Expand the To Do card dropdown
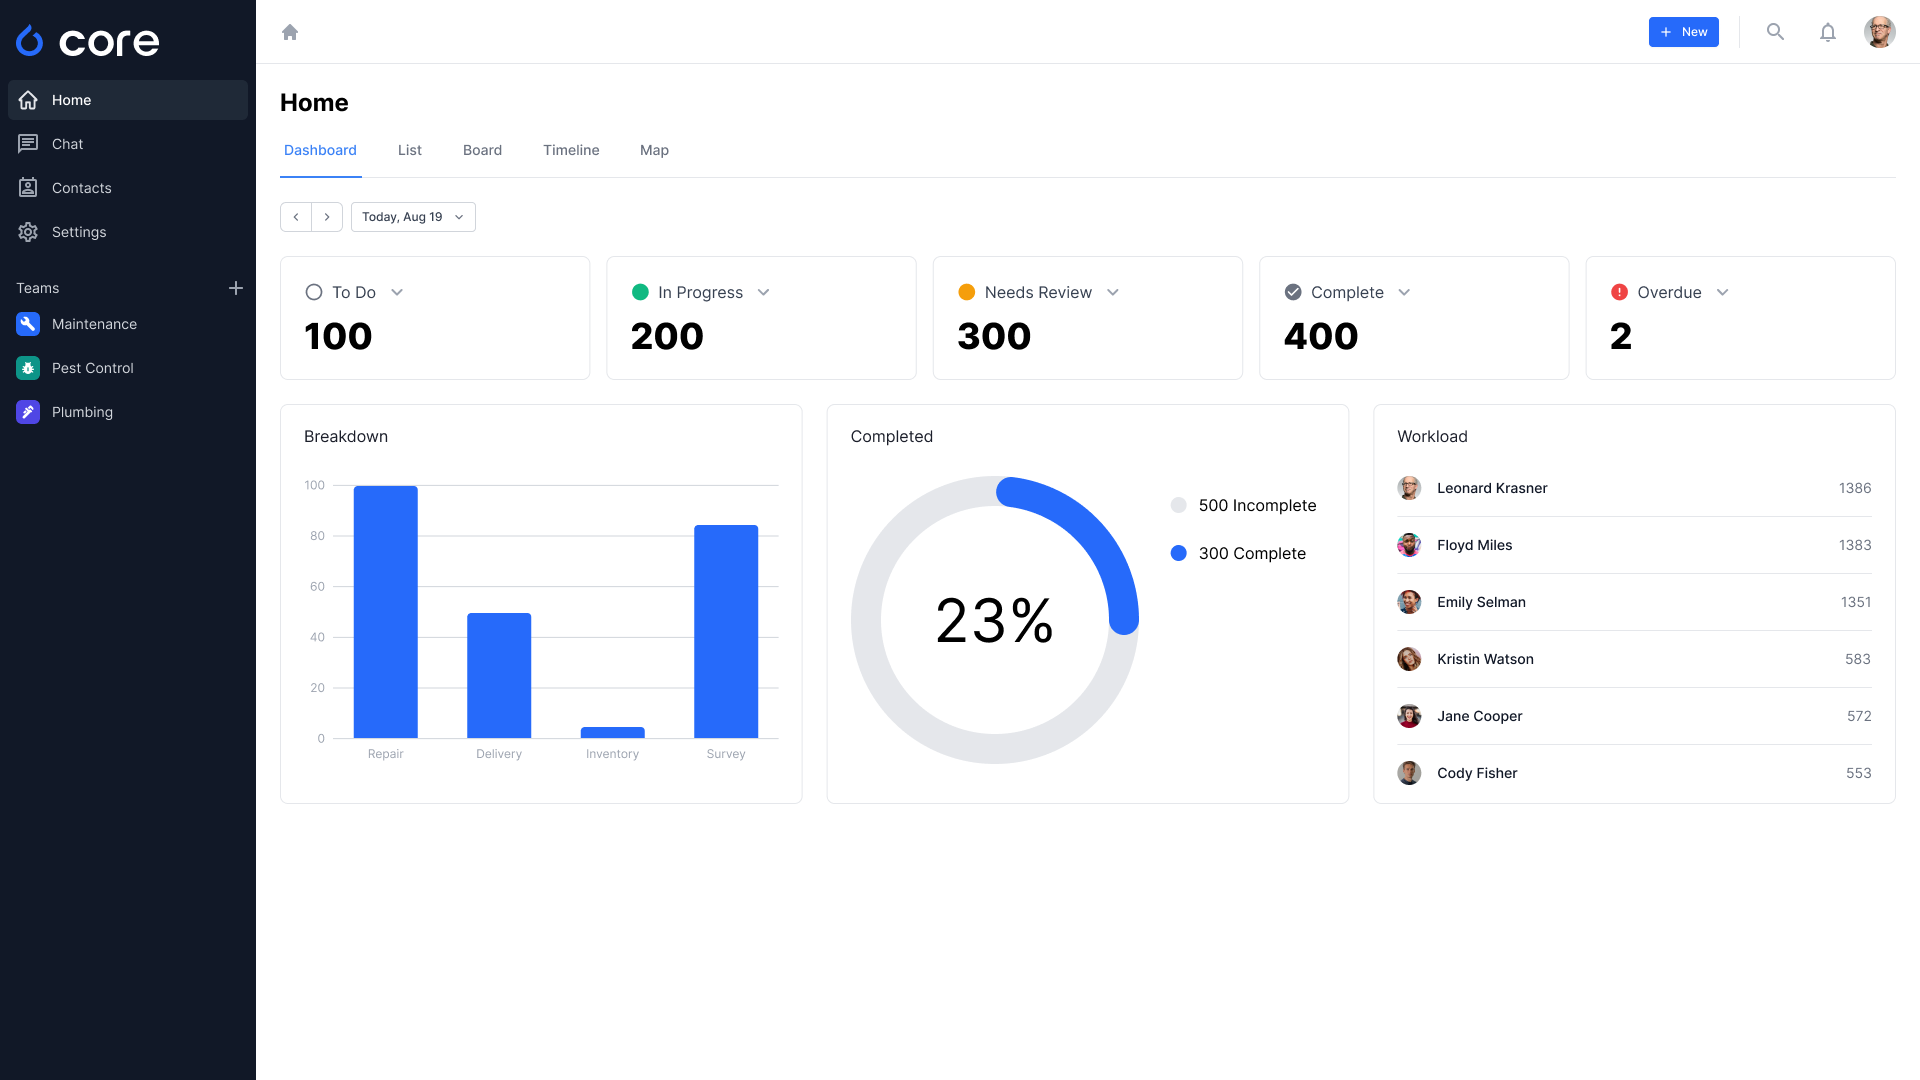1920x1080 pixels. [x=397, y=292]
